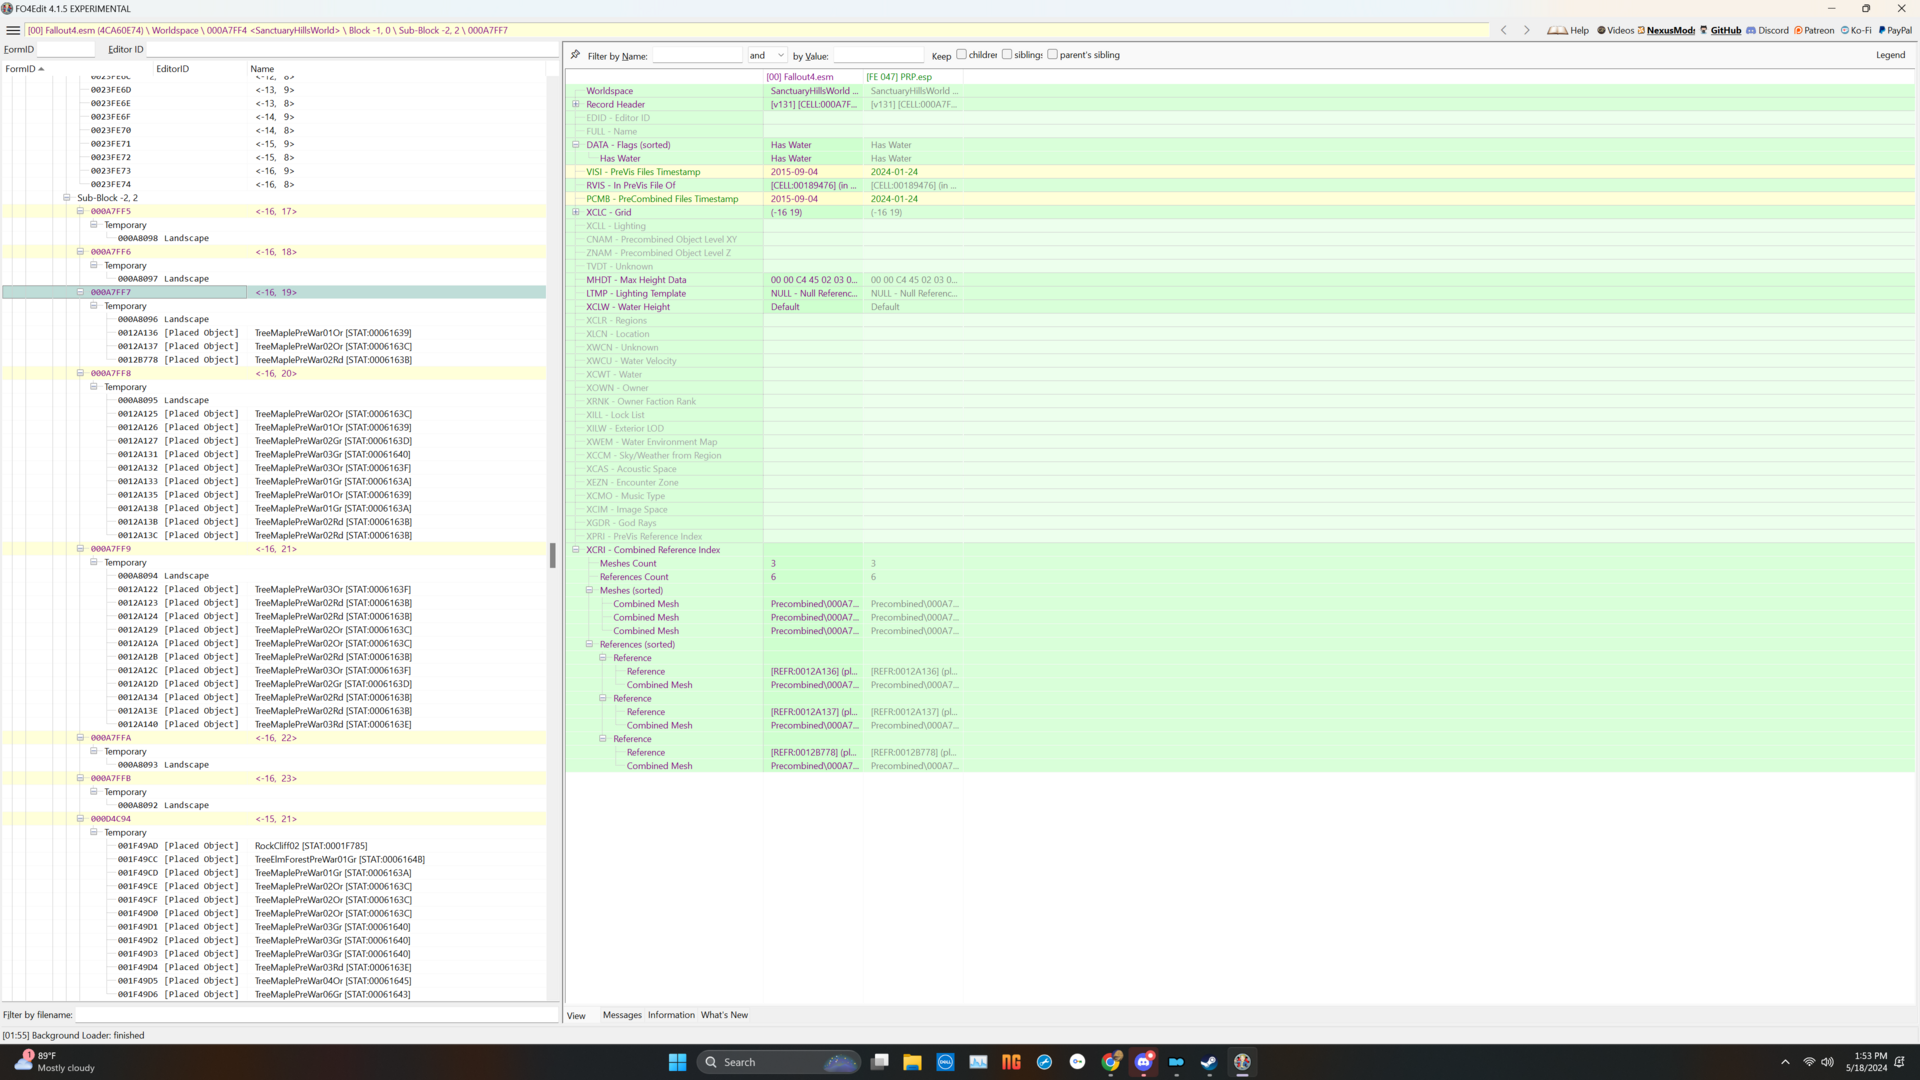1920x1080 pixels.
Task: Open Steam from the taskbar
Action: coord(1209,1062)
